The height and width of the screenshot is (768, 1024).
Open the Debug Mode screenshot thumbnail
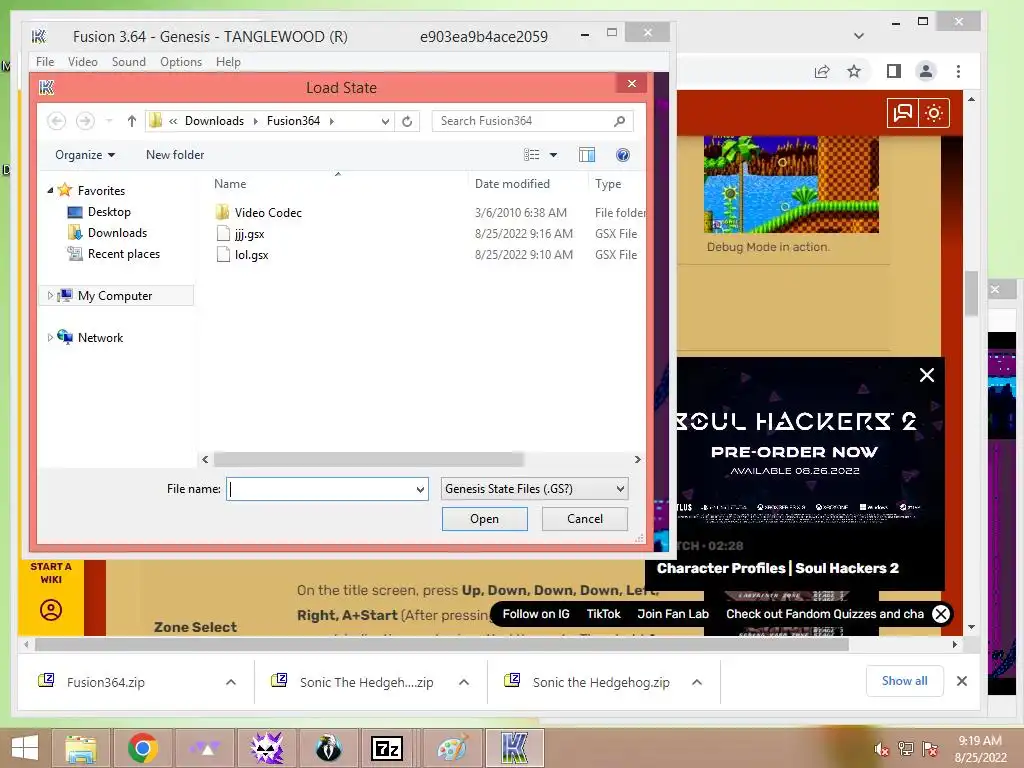point(791,184)
